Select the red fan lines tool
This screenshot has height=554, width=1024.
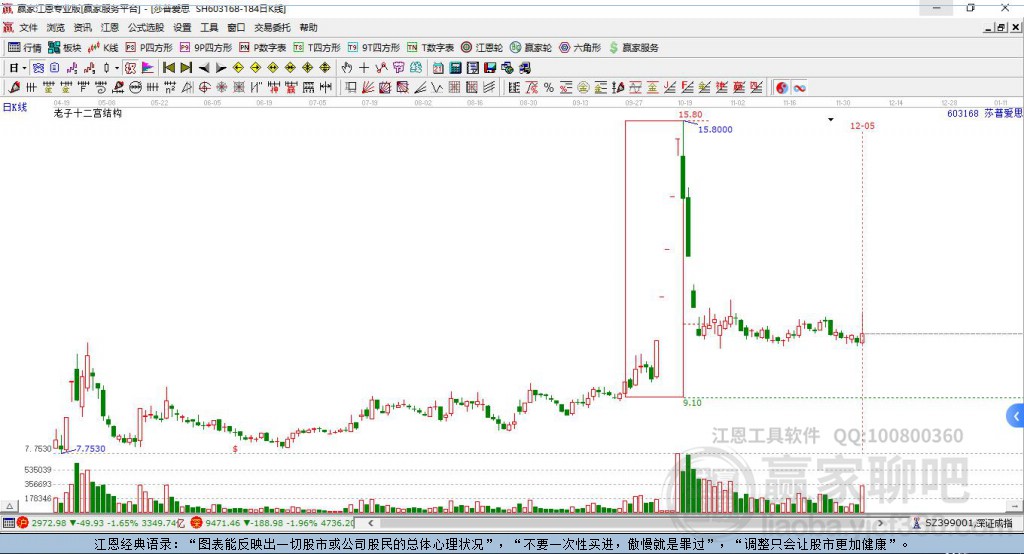click(368, 88)
